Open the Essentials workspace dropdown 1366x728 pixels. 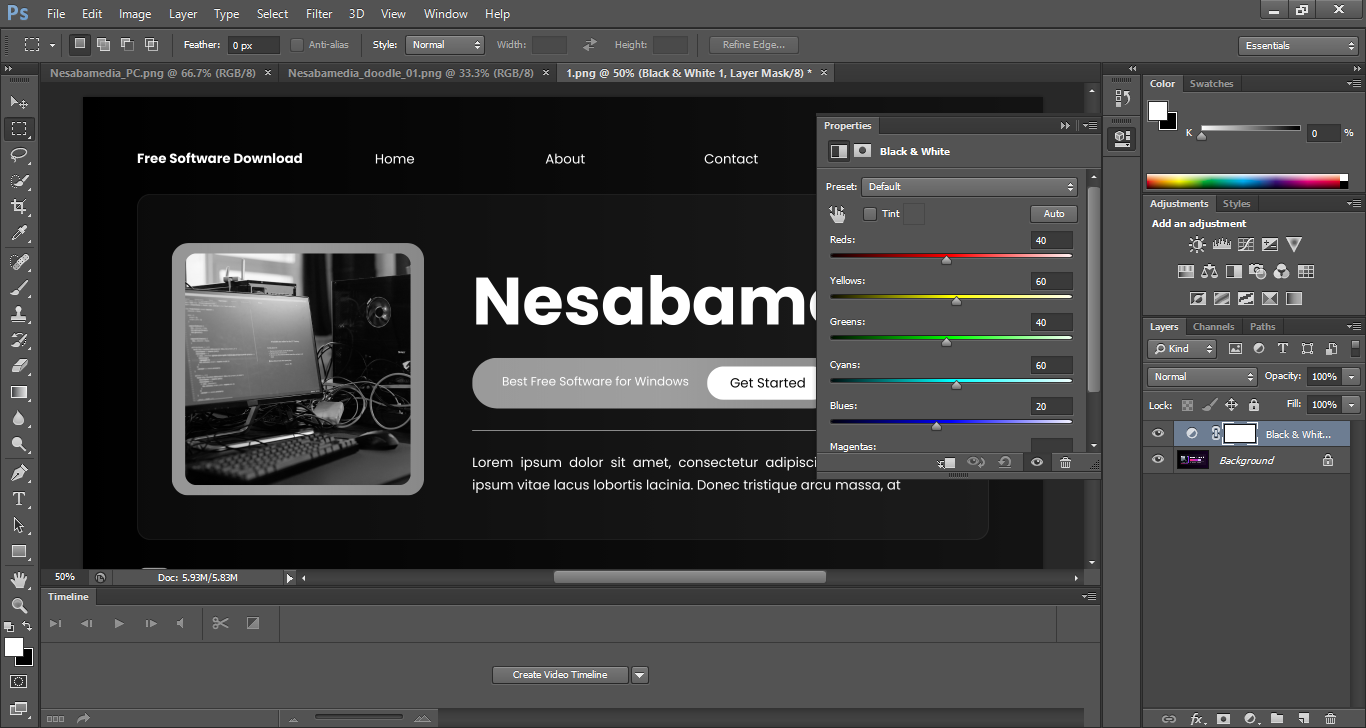tap(1298, 46)
